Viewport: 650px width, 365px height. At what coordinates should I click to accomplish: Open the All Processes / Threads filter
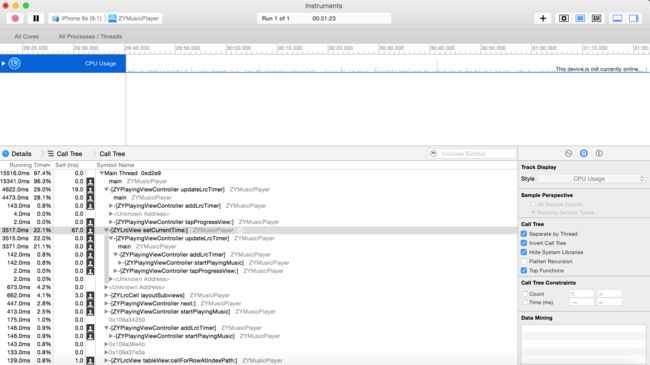click(90, 36)
